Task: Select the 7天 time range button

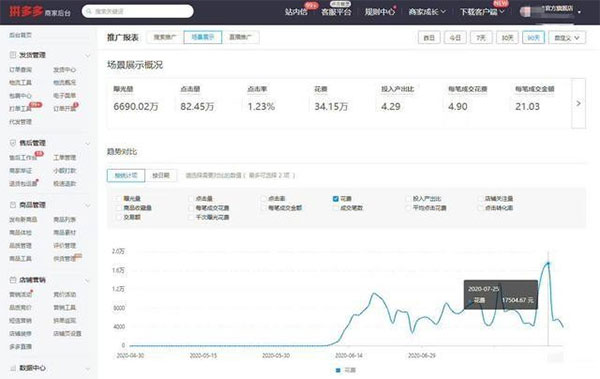Action: [481, 38]
